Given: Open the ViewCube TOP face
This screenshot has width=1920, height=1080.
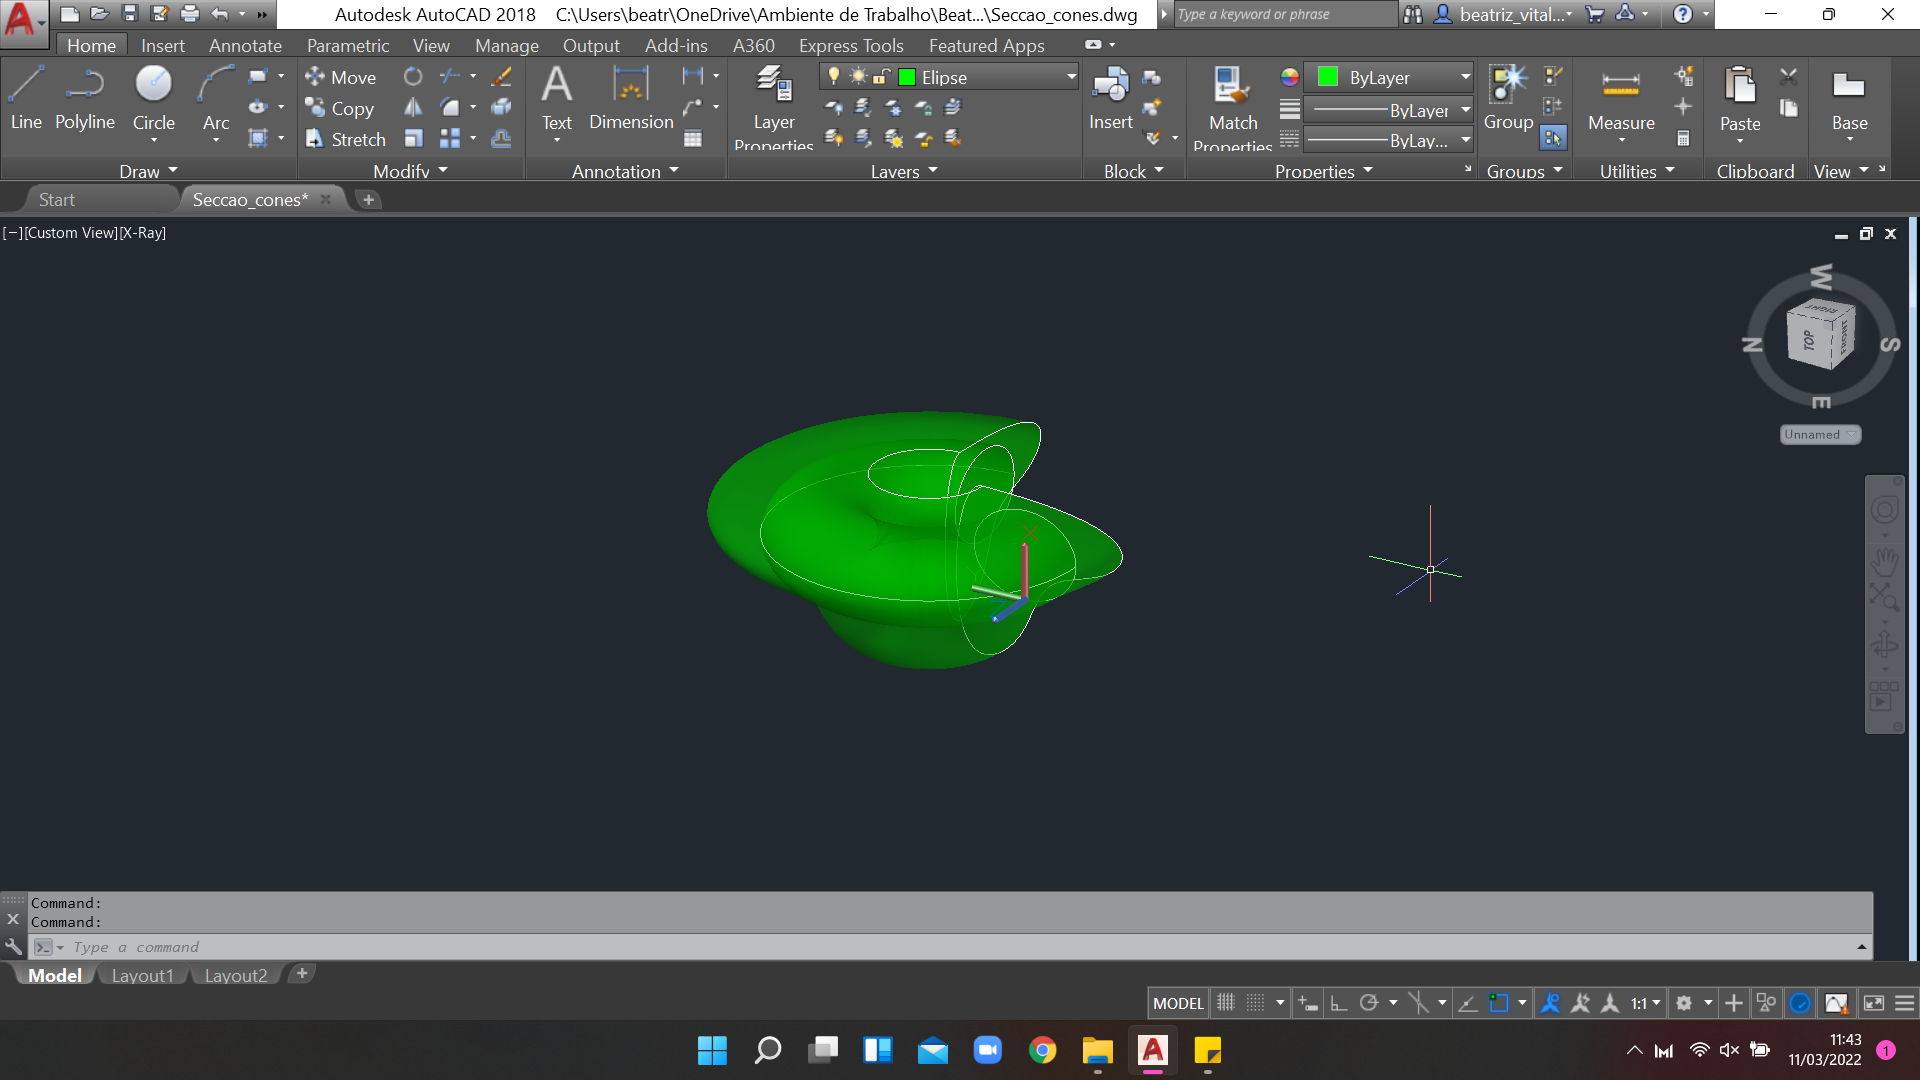Looking at the screenshot, I should click(1809, 340).
